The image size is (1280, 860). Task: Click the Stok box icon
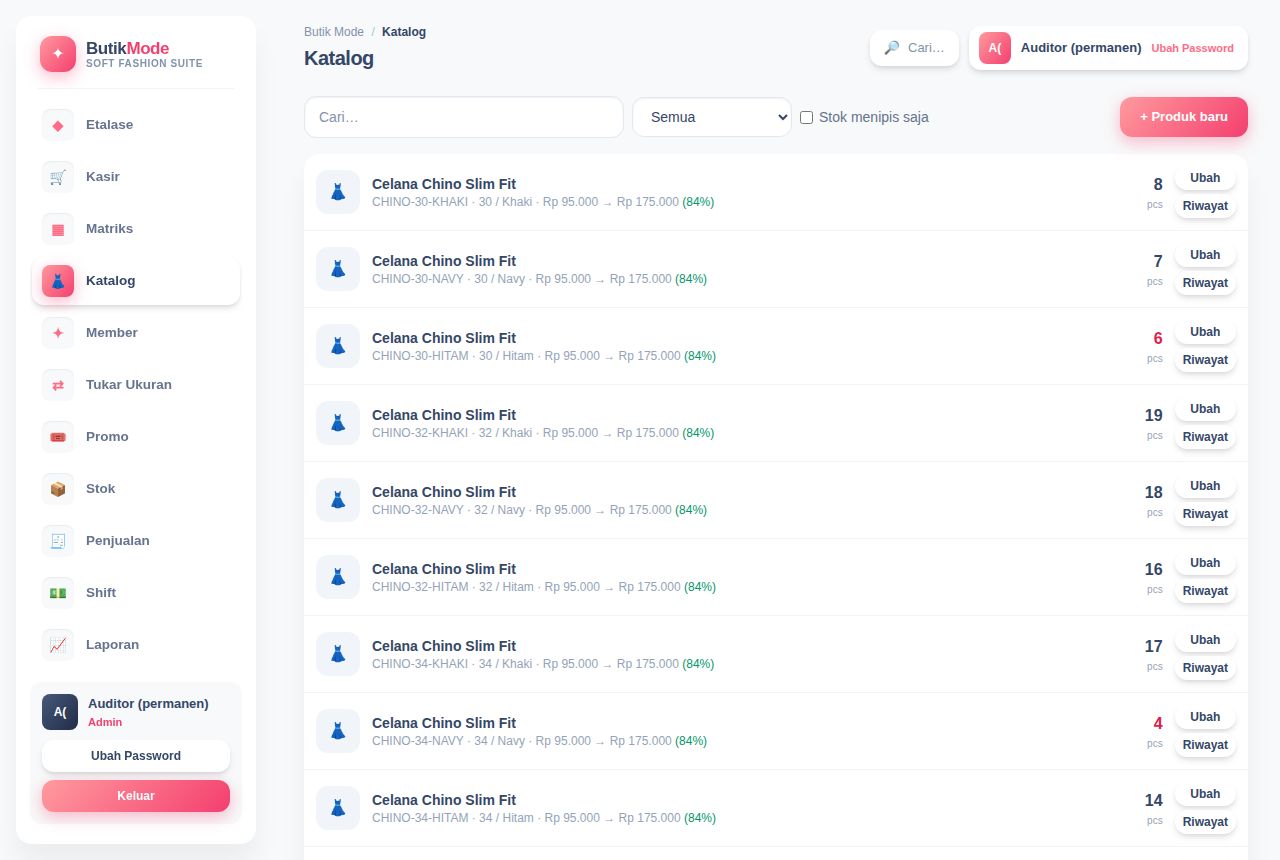(x=58, y=489)
